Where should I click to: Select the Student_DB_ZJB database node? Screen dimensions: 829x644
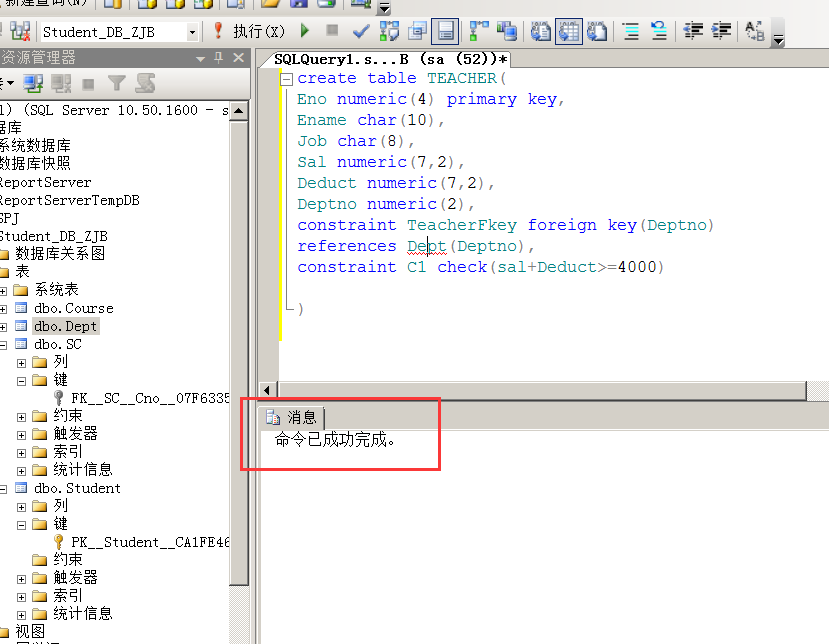(x=53, y=236)
